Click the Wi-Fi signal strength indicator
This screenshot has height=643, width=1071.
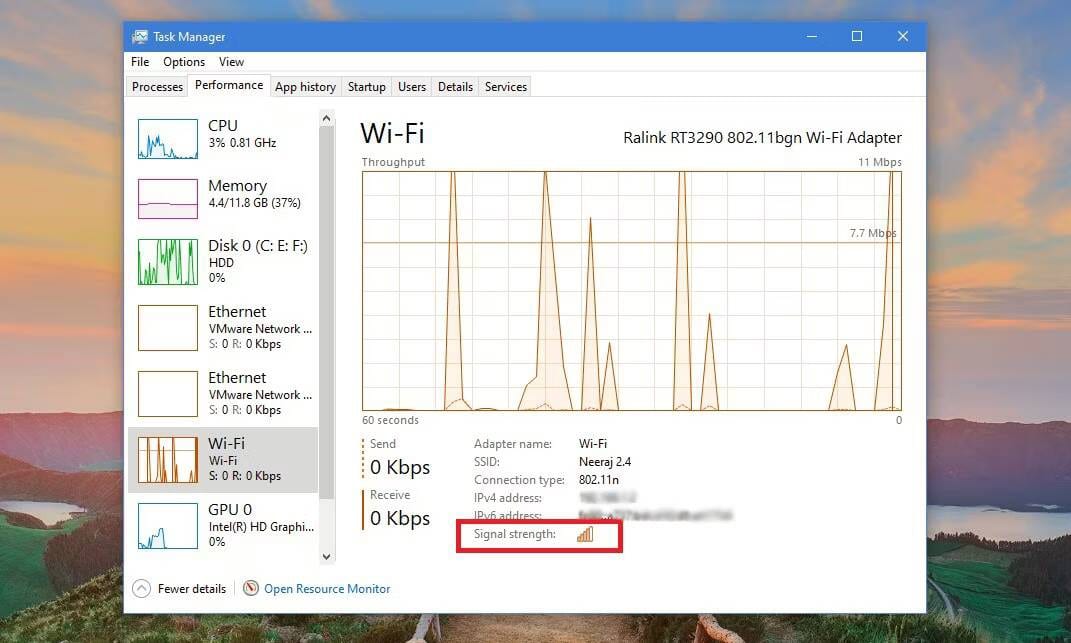click(586, 535)
